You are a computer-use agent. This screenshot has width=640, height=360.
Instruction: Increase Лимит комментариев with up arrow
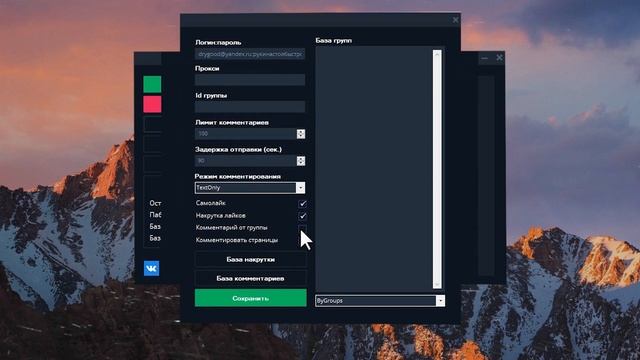301,131
